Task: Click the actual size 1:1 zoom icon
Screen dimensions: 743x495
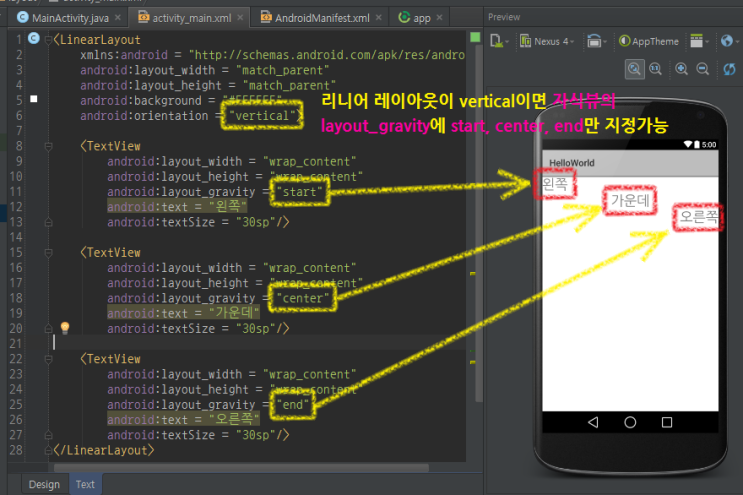Action: (x=655, y=69)
